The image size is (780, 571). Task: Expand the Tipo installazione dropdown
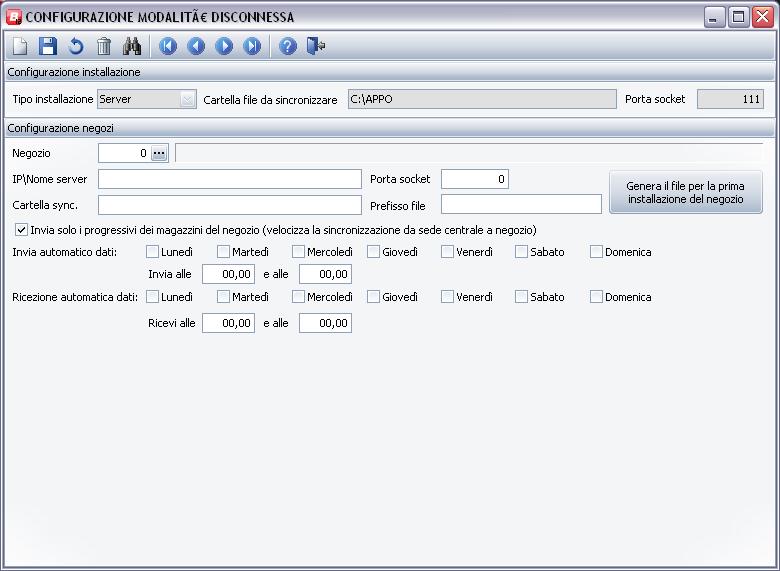(187, 99)
